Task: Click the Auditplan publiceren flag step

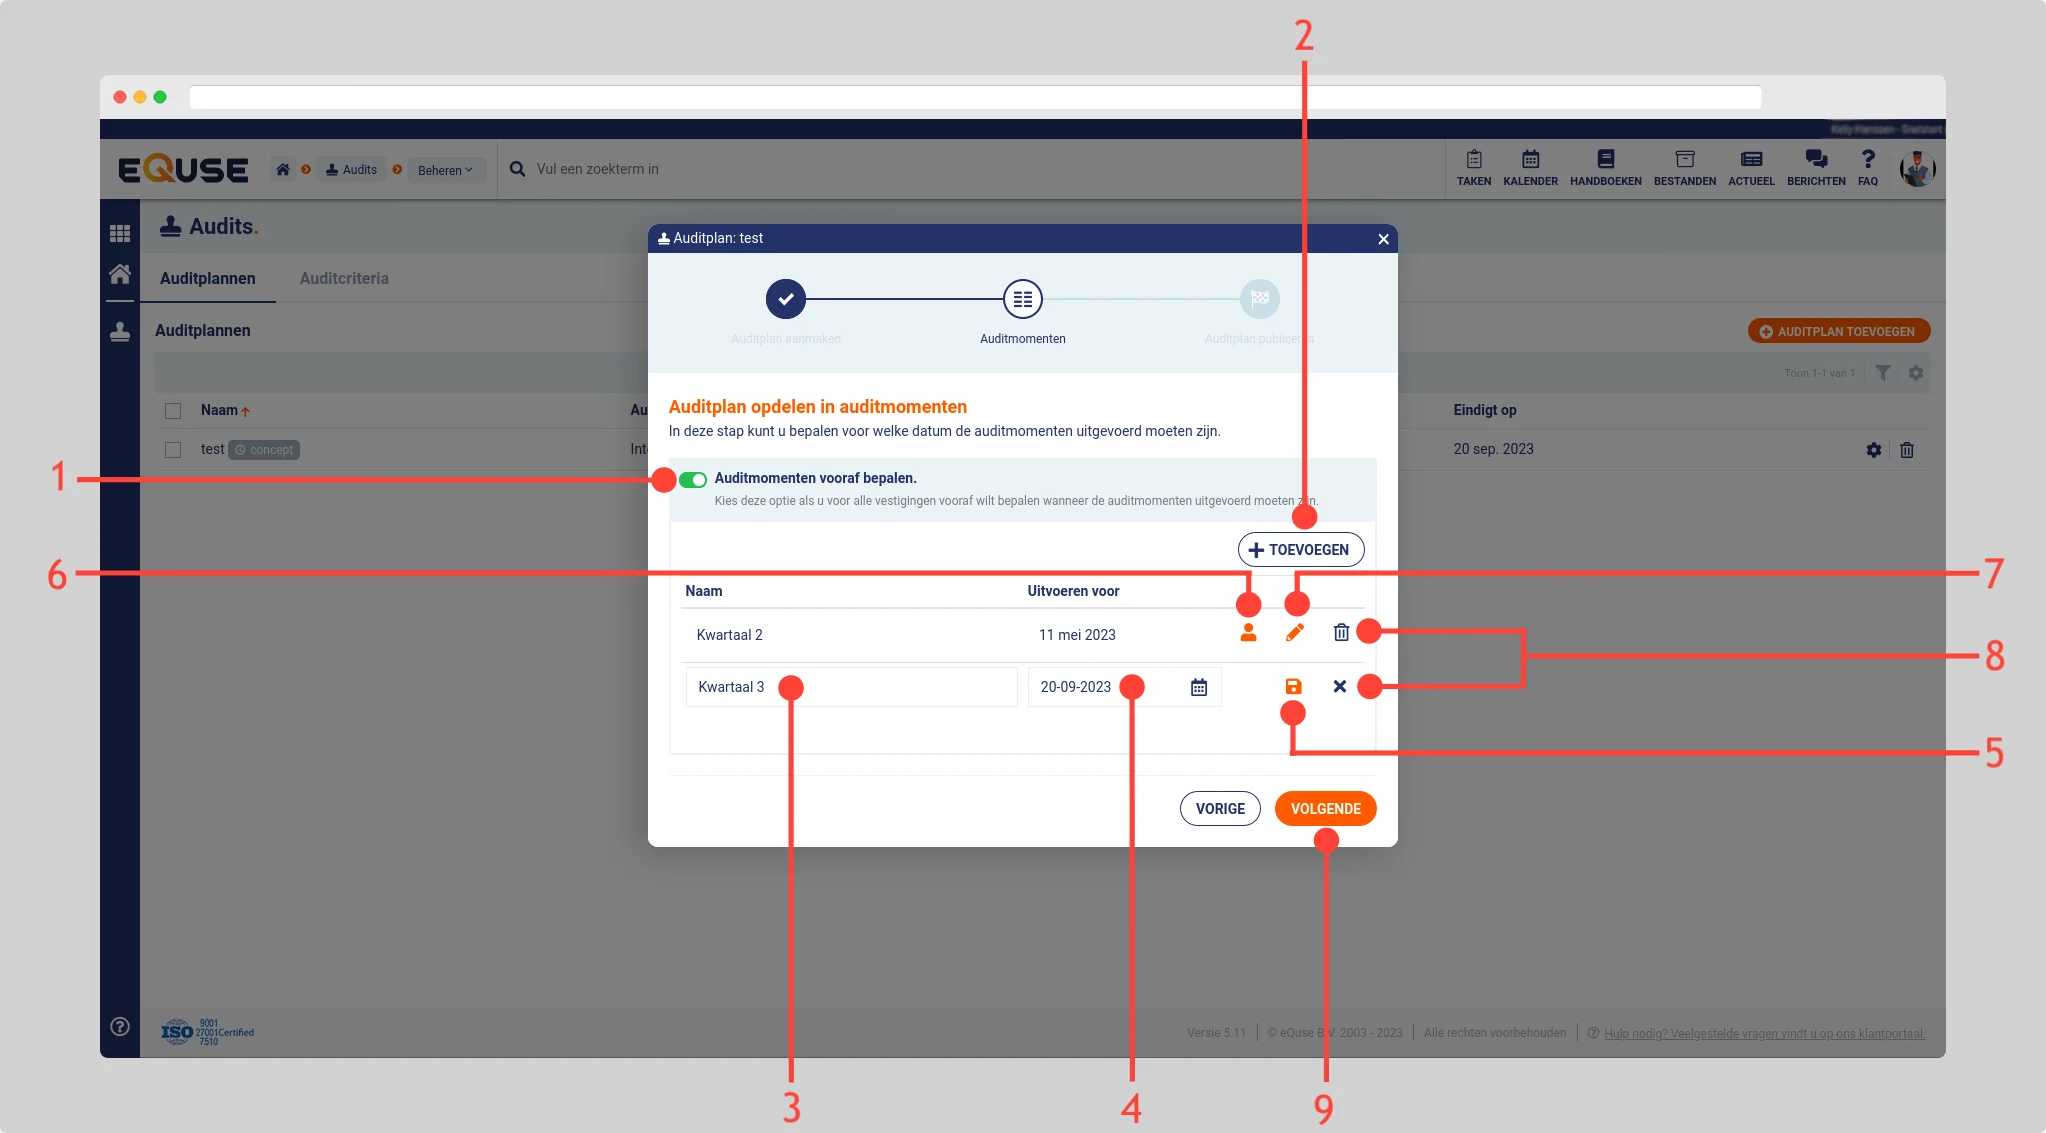Action: coord(1259,299)
